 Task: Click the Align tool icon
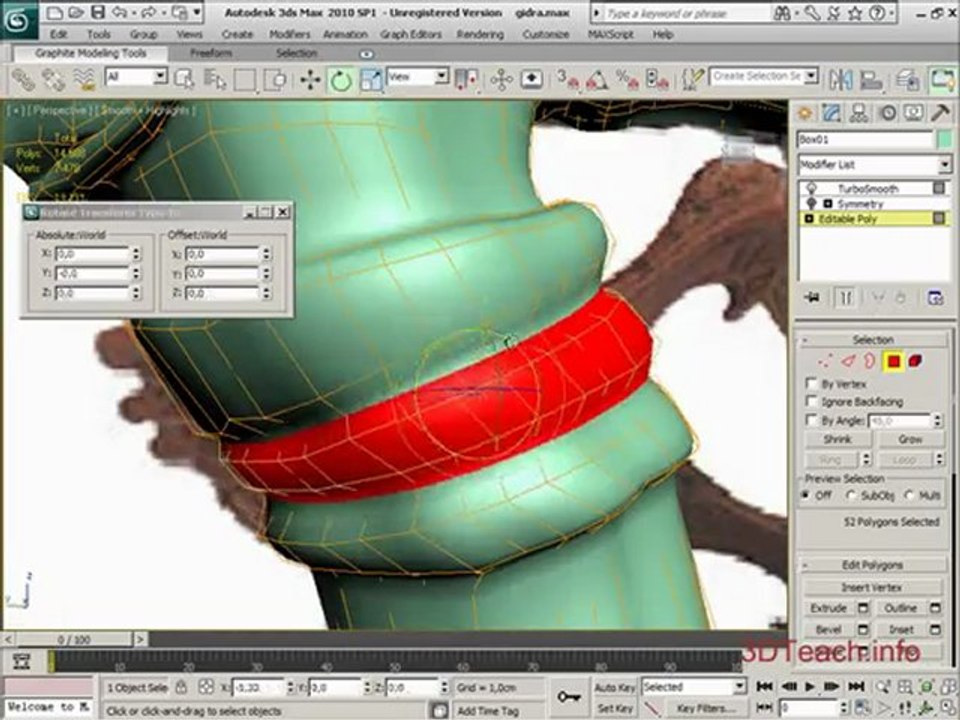871,80
